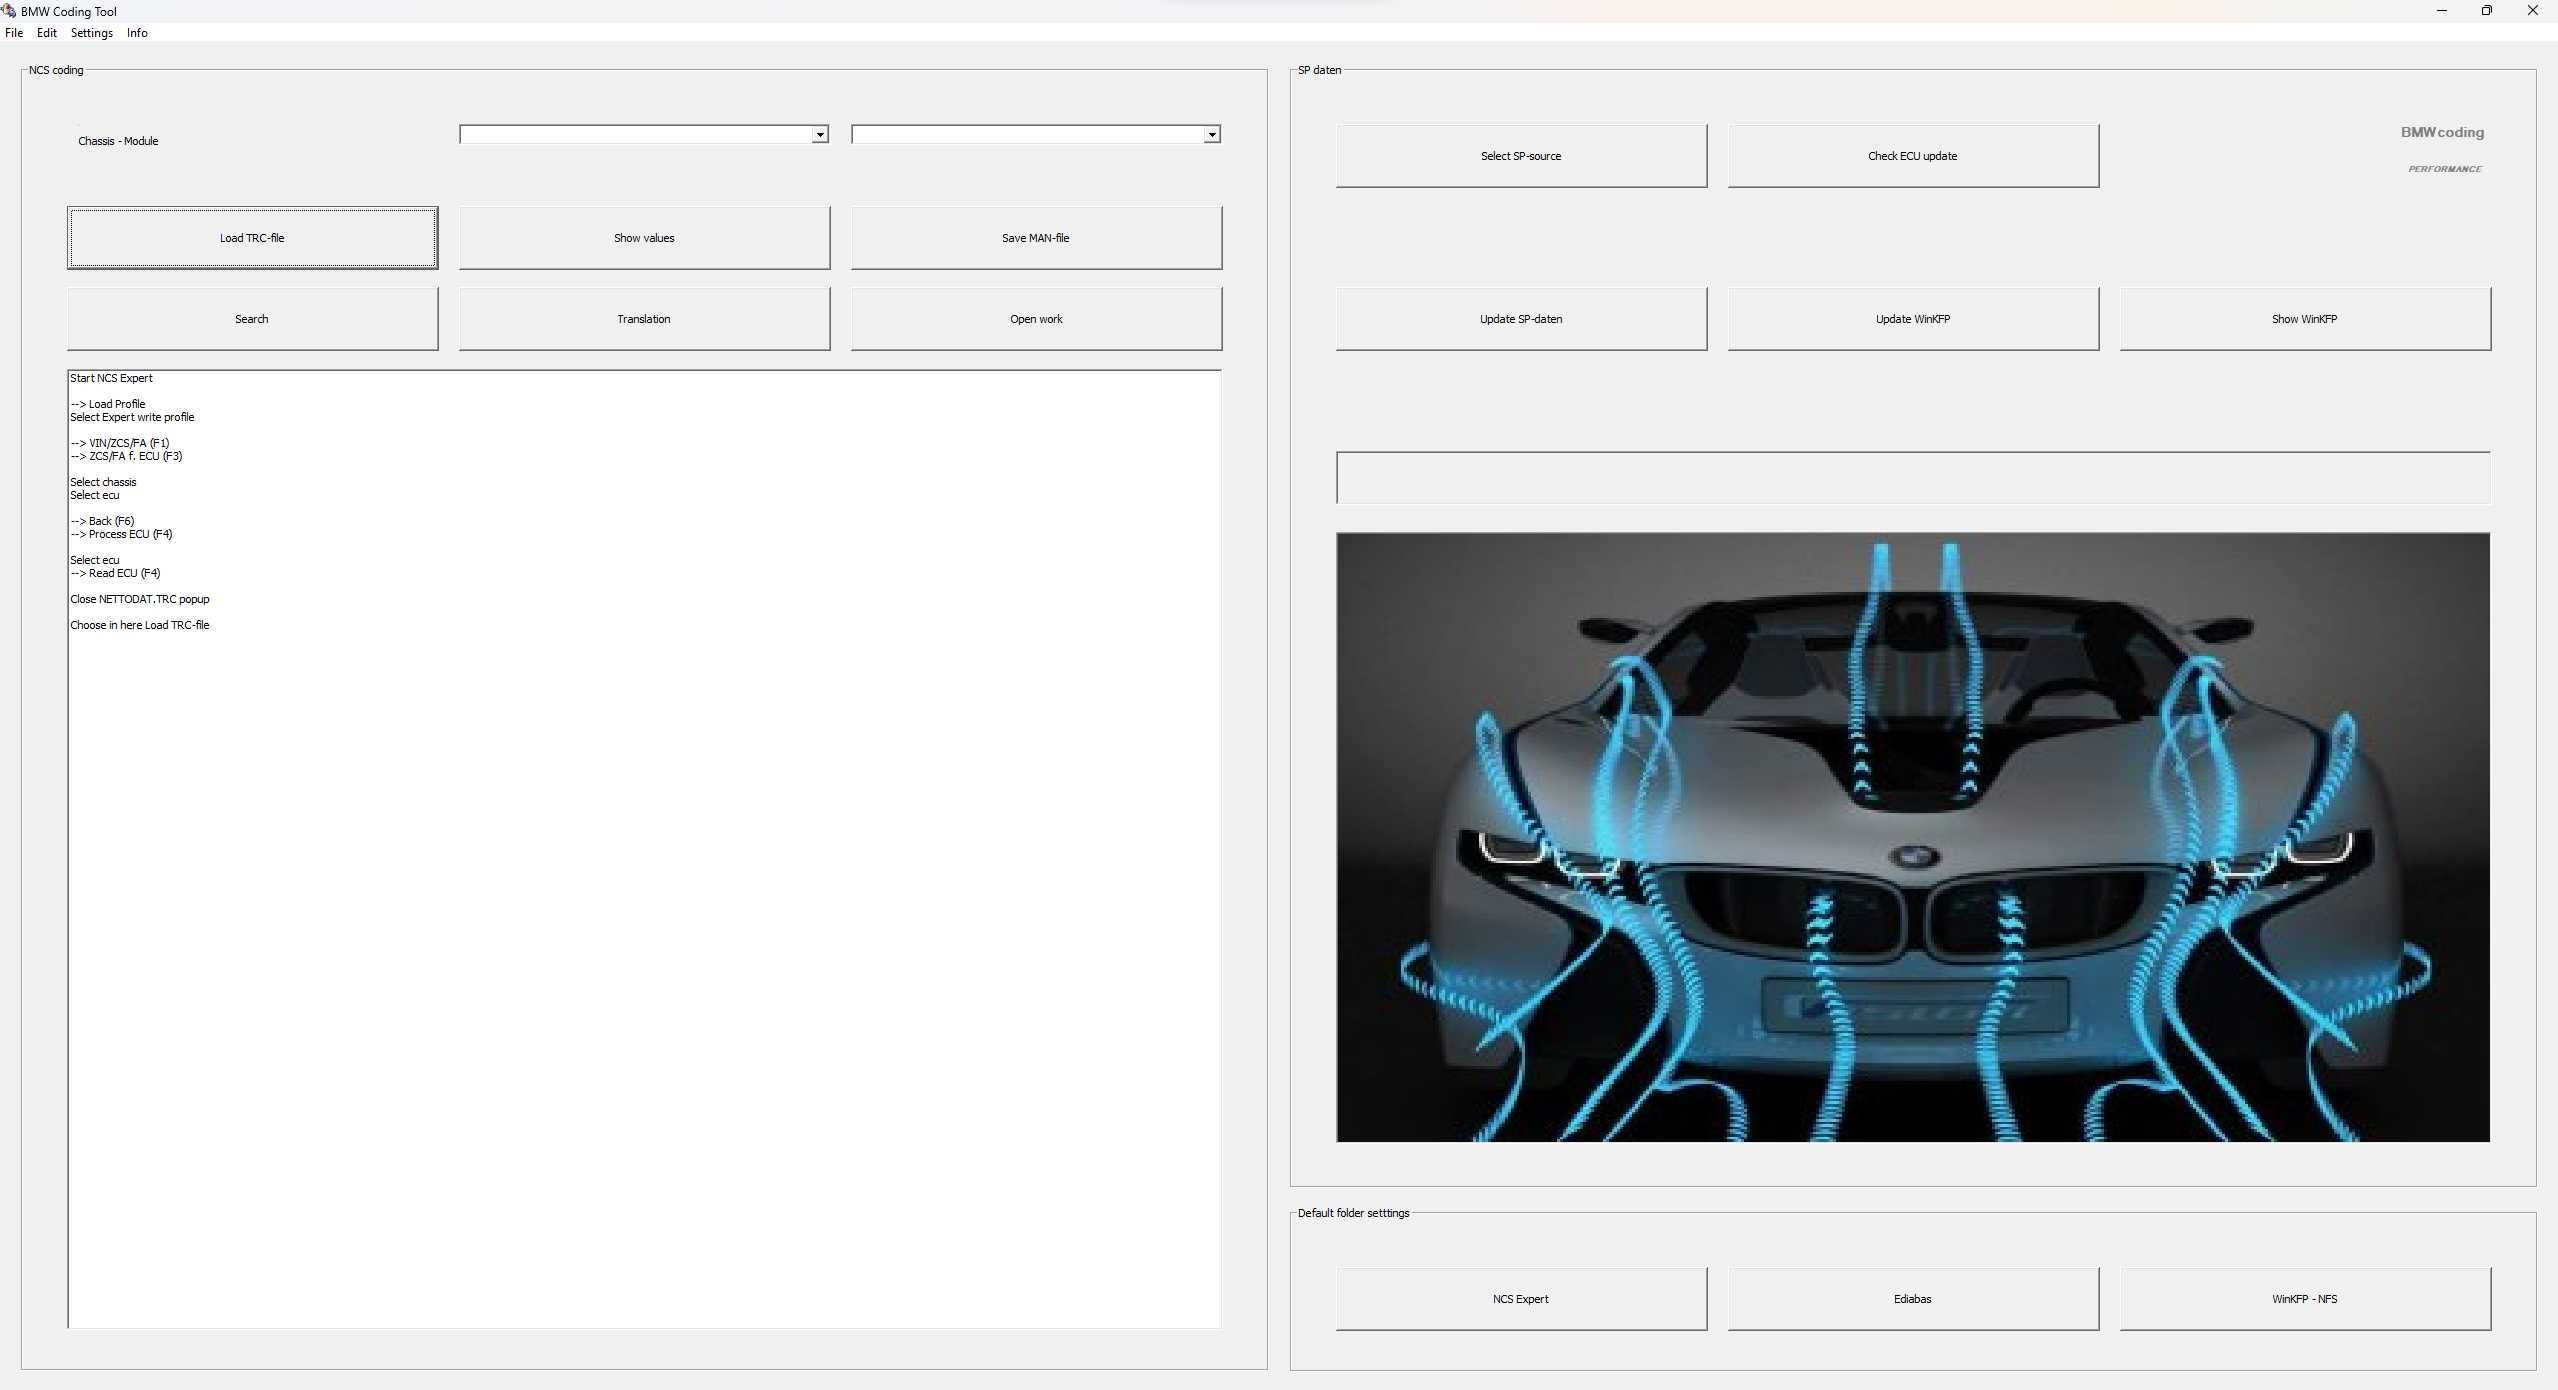2558x1390 pixels.
Task: Click the BMWcoding Performance logo
Action: point(2442,148)
